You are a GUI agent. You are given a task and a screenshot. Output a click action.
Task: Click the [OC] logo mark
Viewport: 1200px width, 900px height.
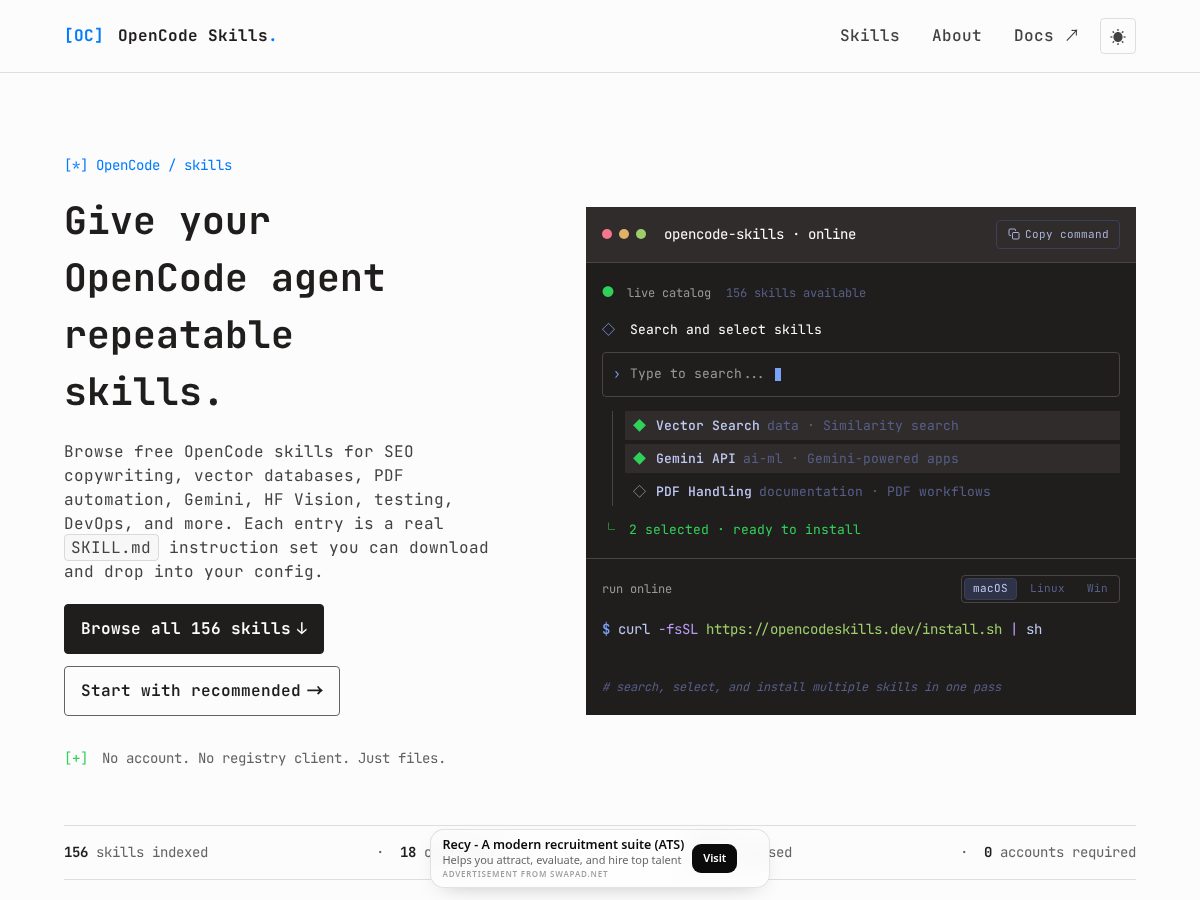[x=84, y=36]
